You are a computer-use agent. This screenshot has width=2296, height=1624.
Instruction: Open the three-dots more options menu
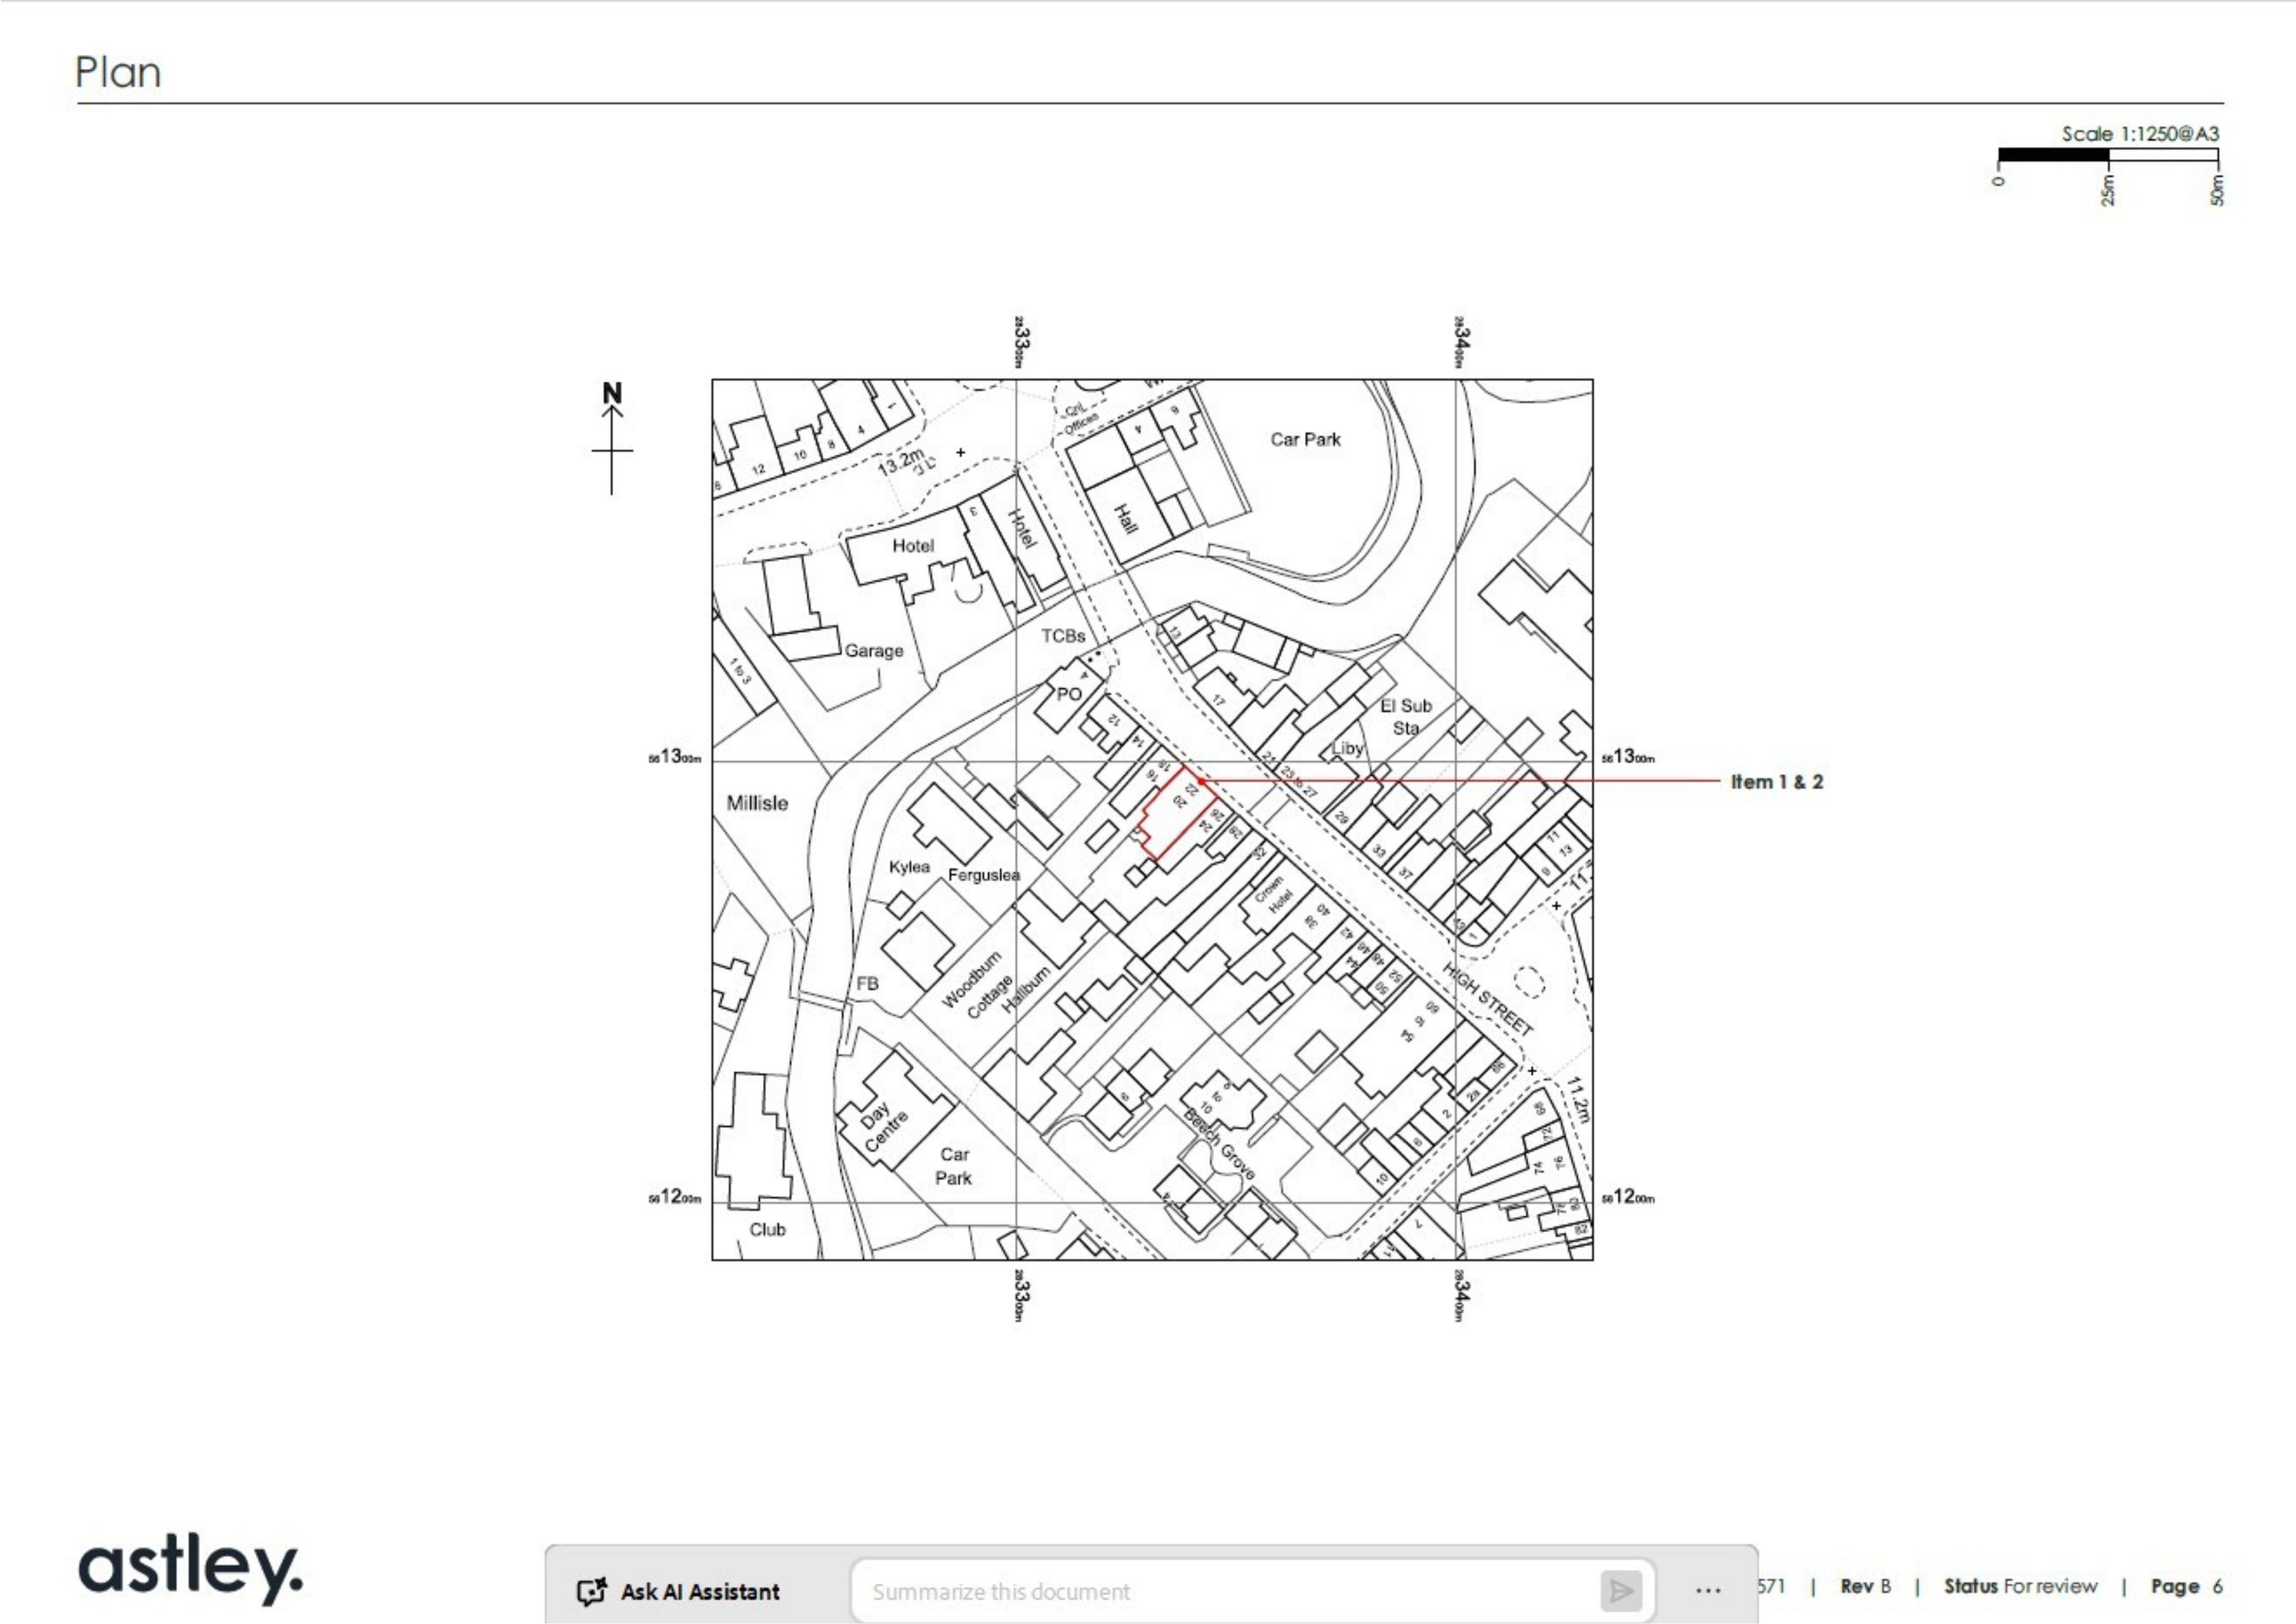coord(1708,1591)
